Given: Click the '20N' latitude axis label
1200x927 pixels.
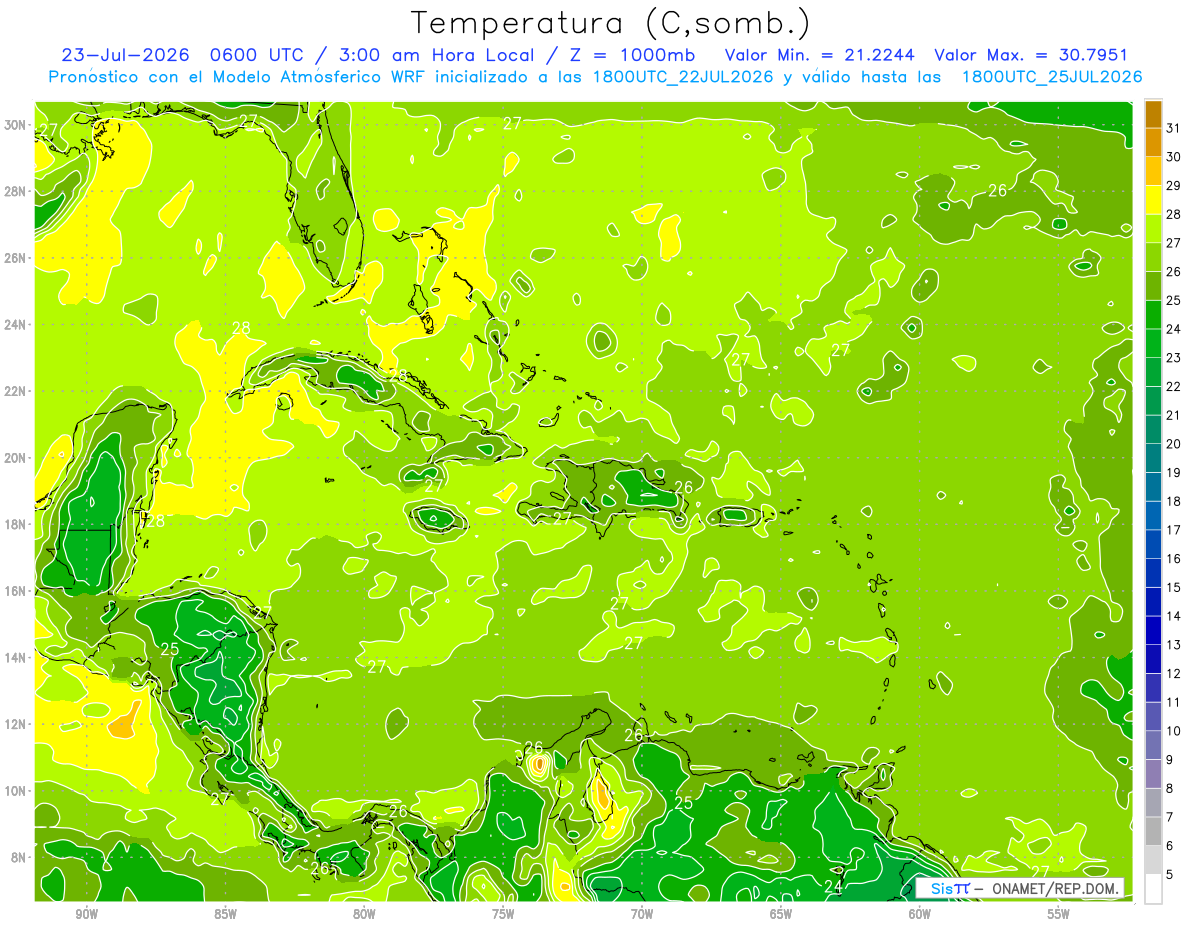Looking at the screenshot, I should (15, 458).
